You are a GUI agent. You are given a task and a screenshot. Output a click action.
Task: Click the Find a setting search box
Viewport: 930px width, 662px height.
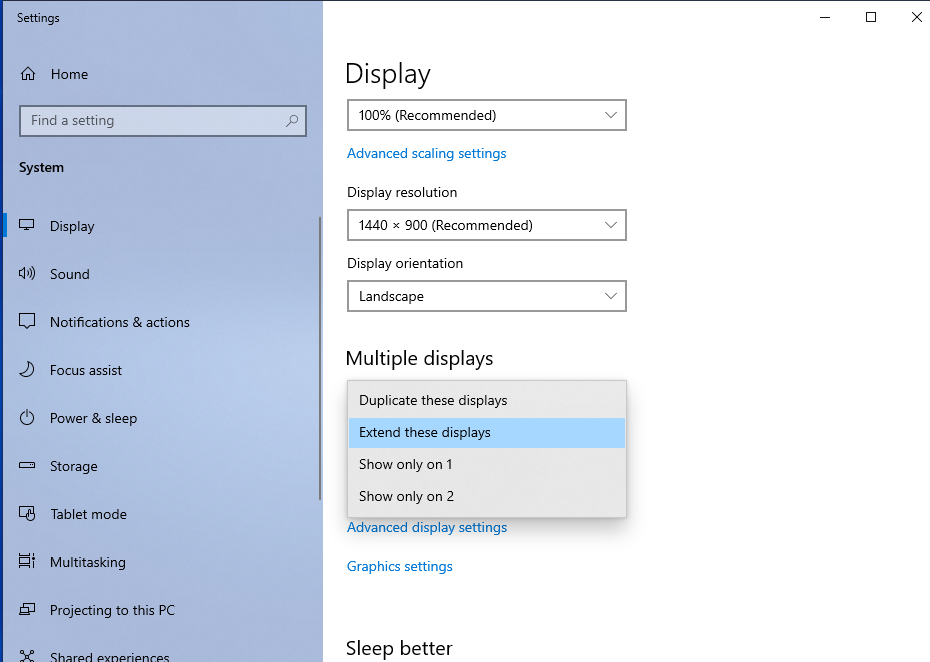point(150,121)
